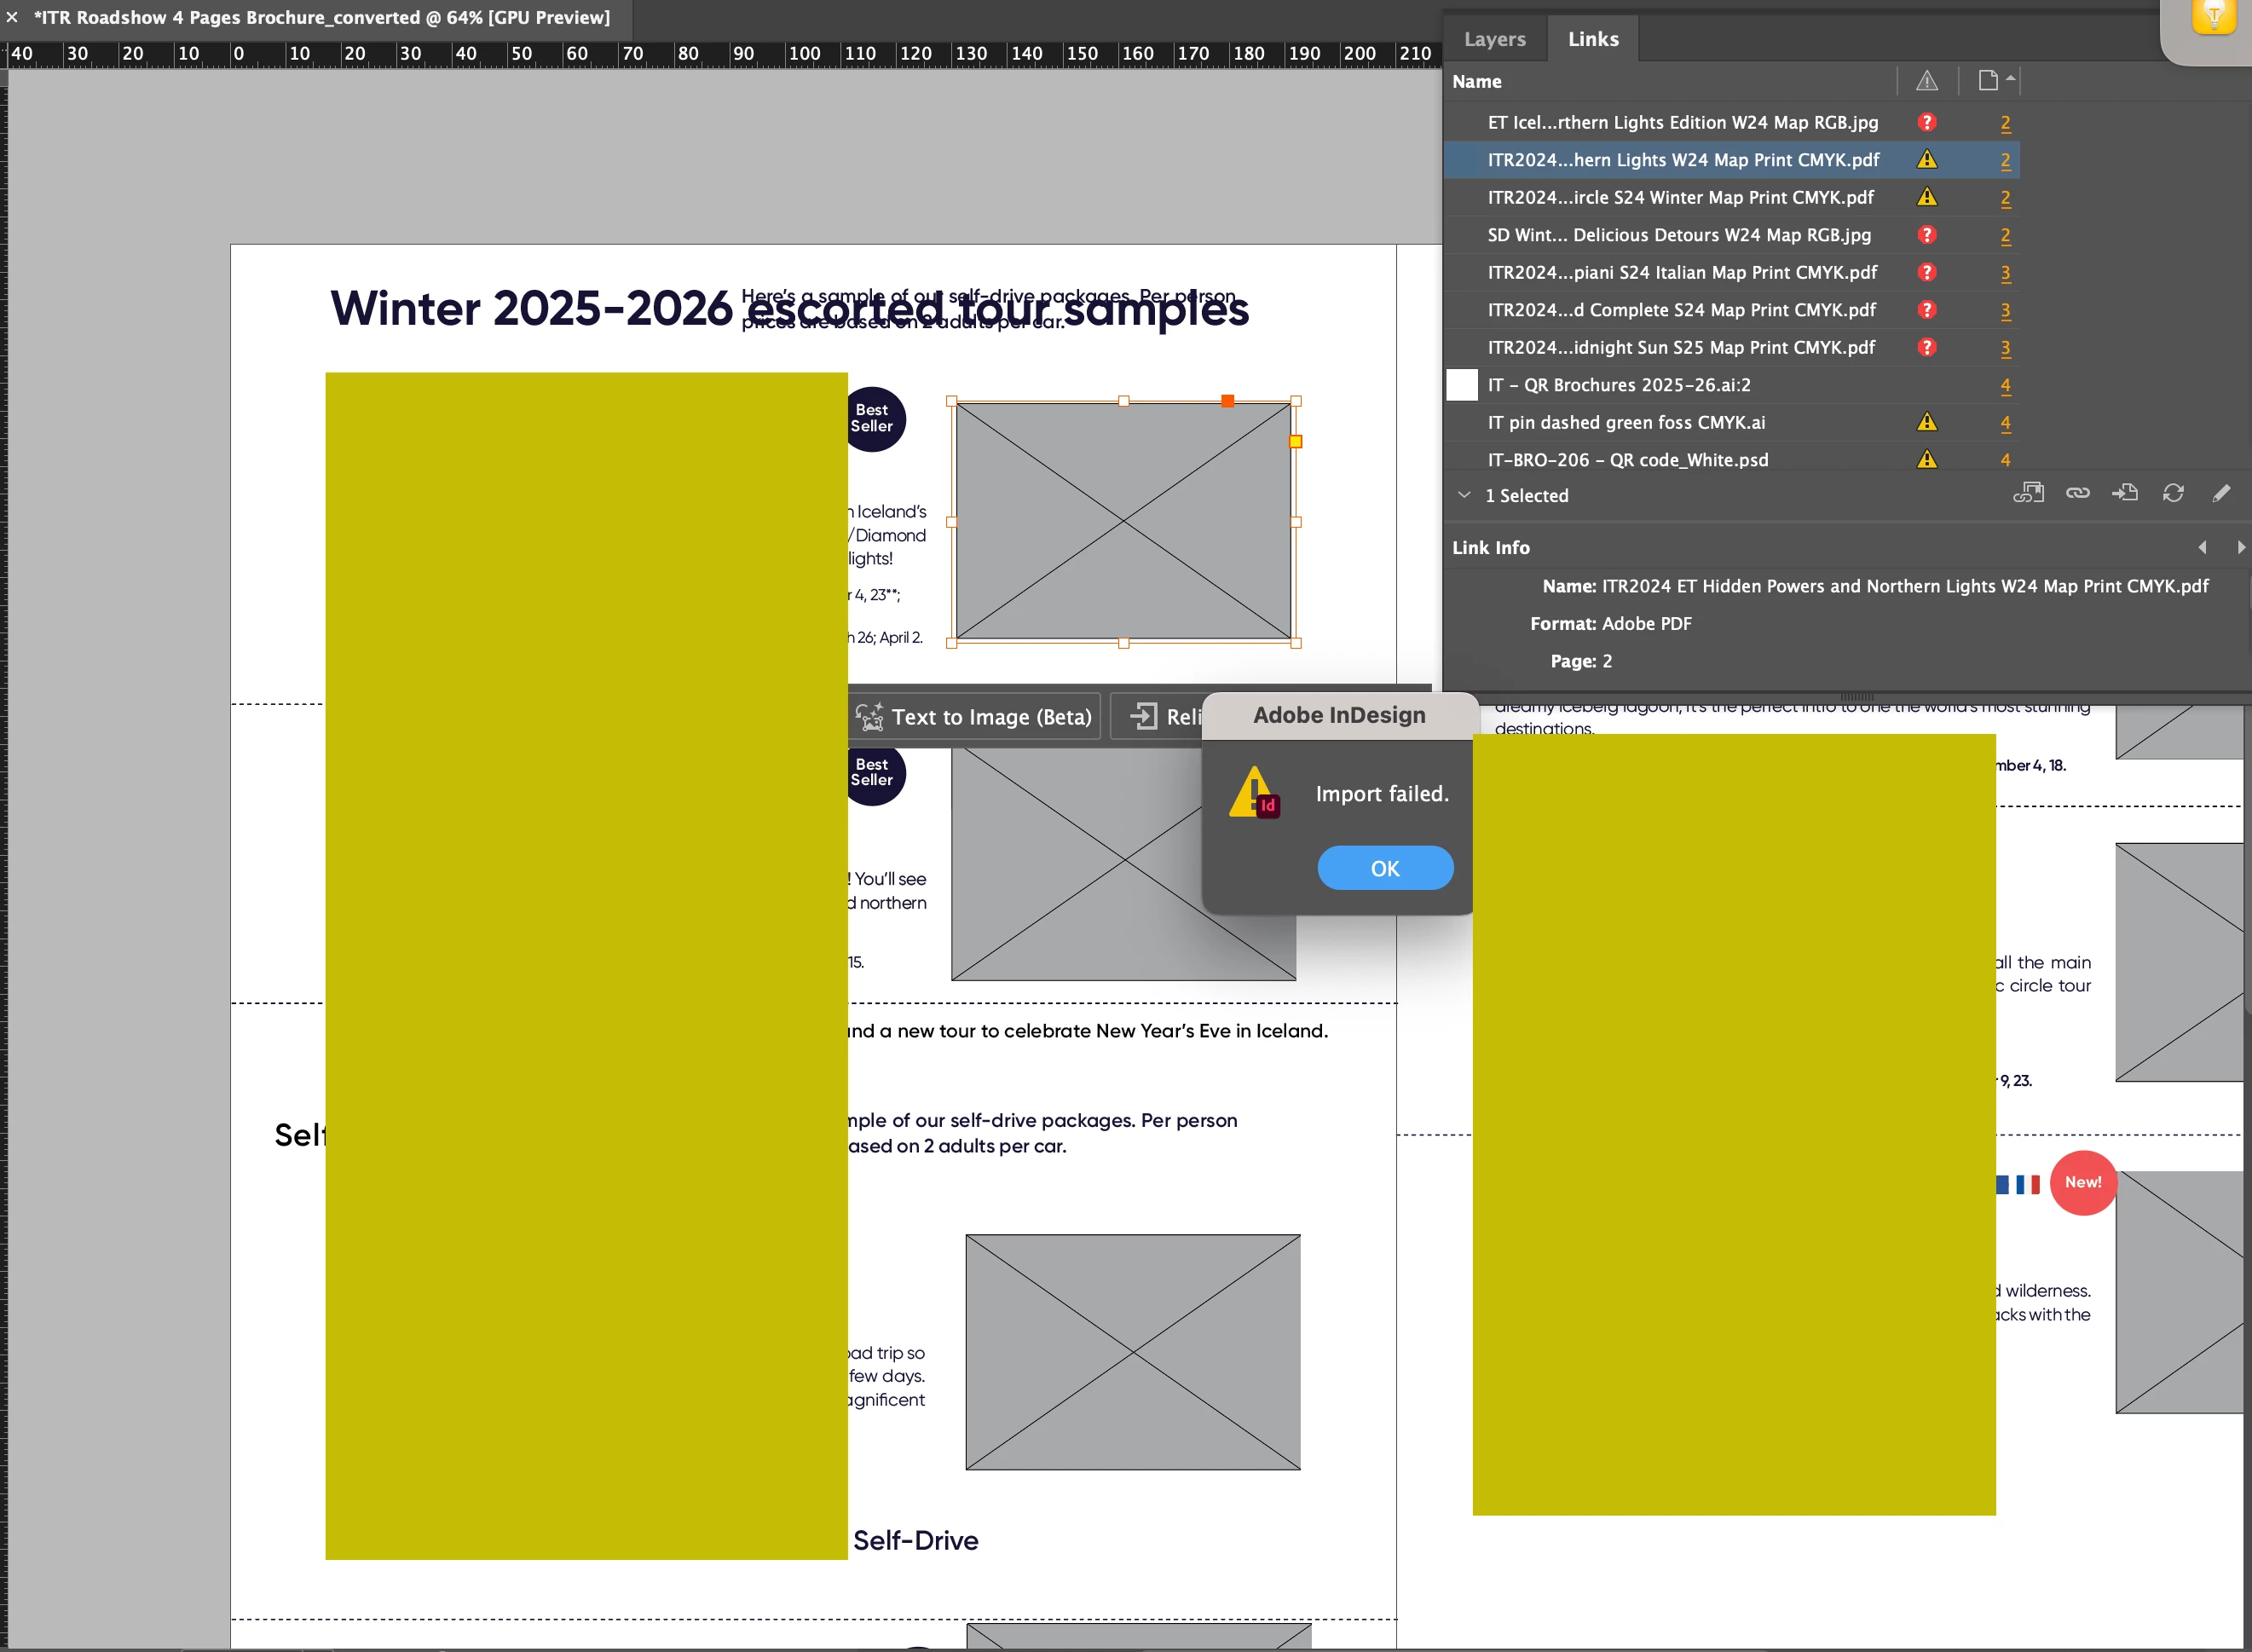Collapse the 1 Selected link info chevron
The width and height of the screenshot is (2252, 1652).
tap(1464, 495)
